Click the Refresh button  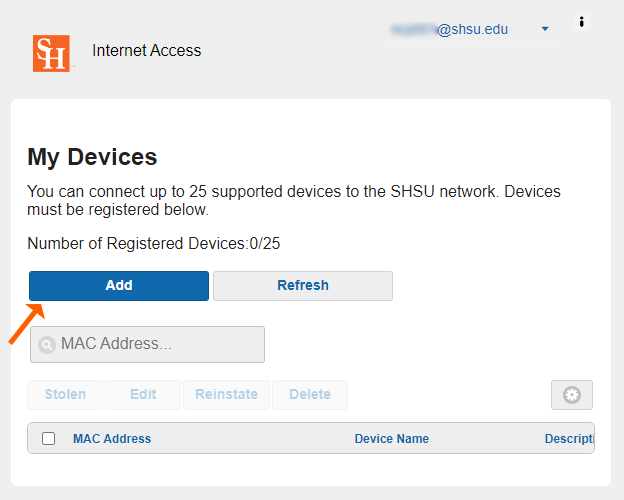[302, 285]
